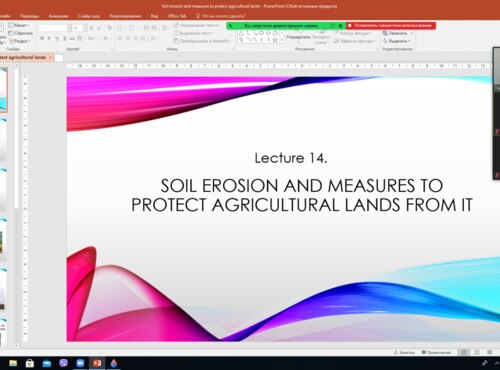The height and width of the screenshot is (370, 500).
Task: Open the Переходы (Transitions) ribbon tab
Action: tap(29, 16)
